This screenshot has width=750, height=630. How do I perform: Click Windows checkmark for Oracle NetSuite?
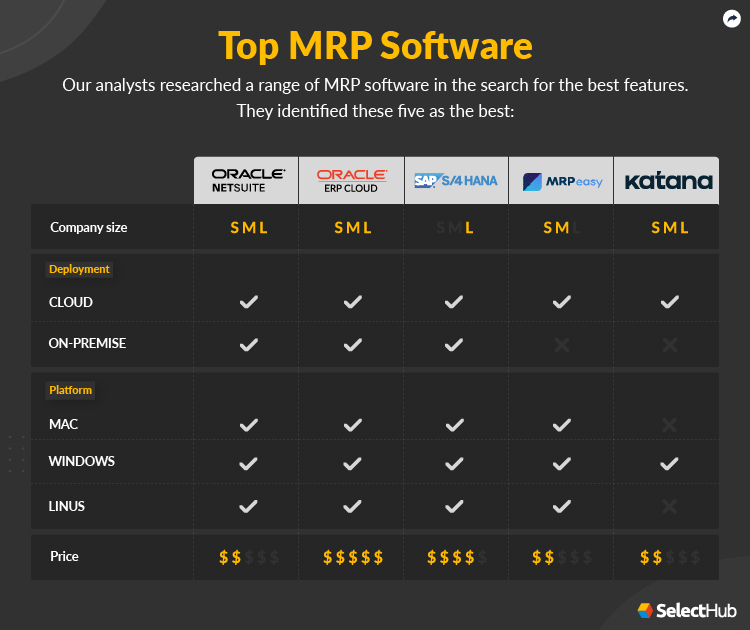pos(248,464)
